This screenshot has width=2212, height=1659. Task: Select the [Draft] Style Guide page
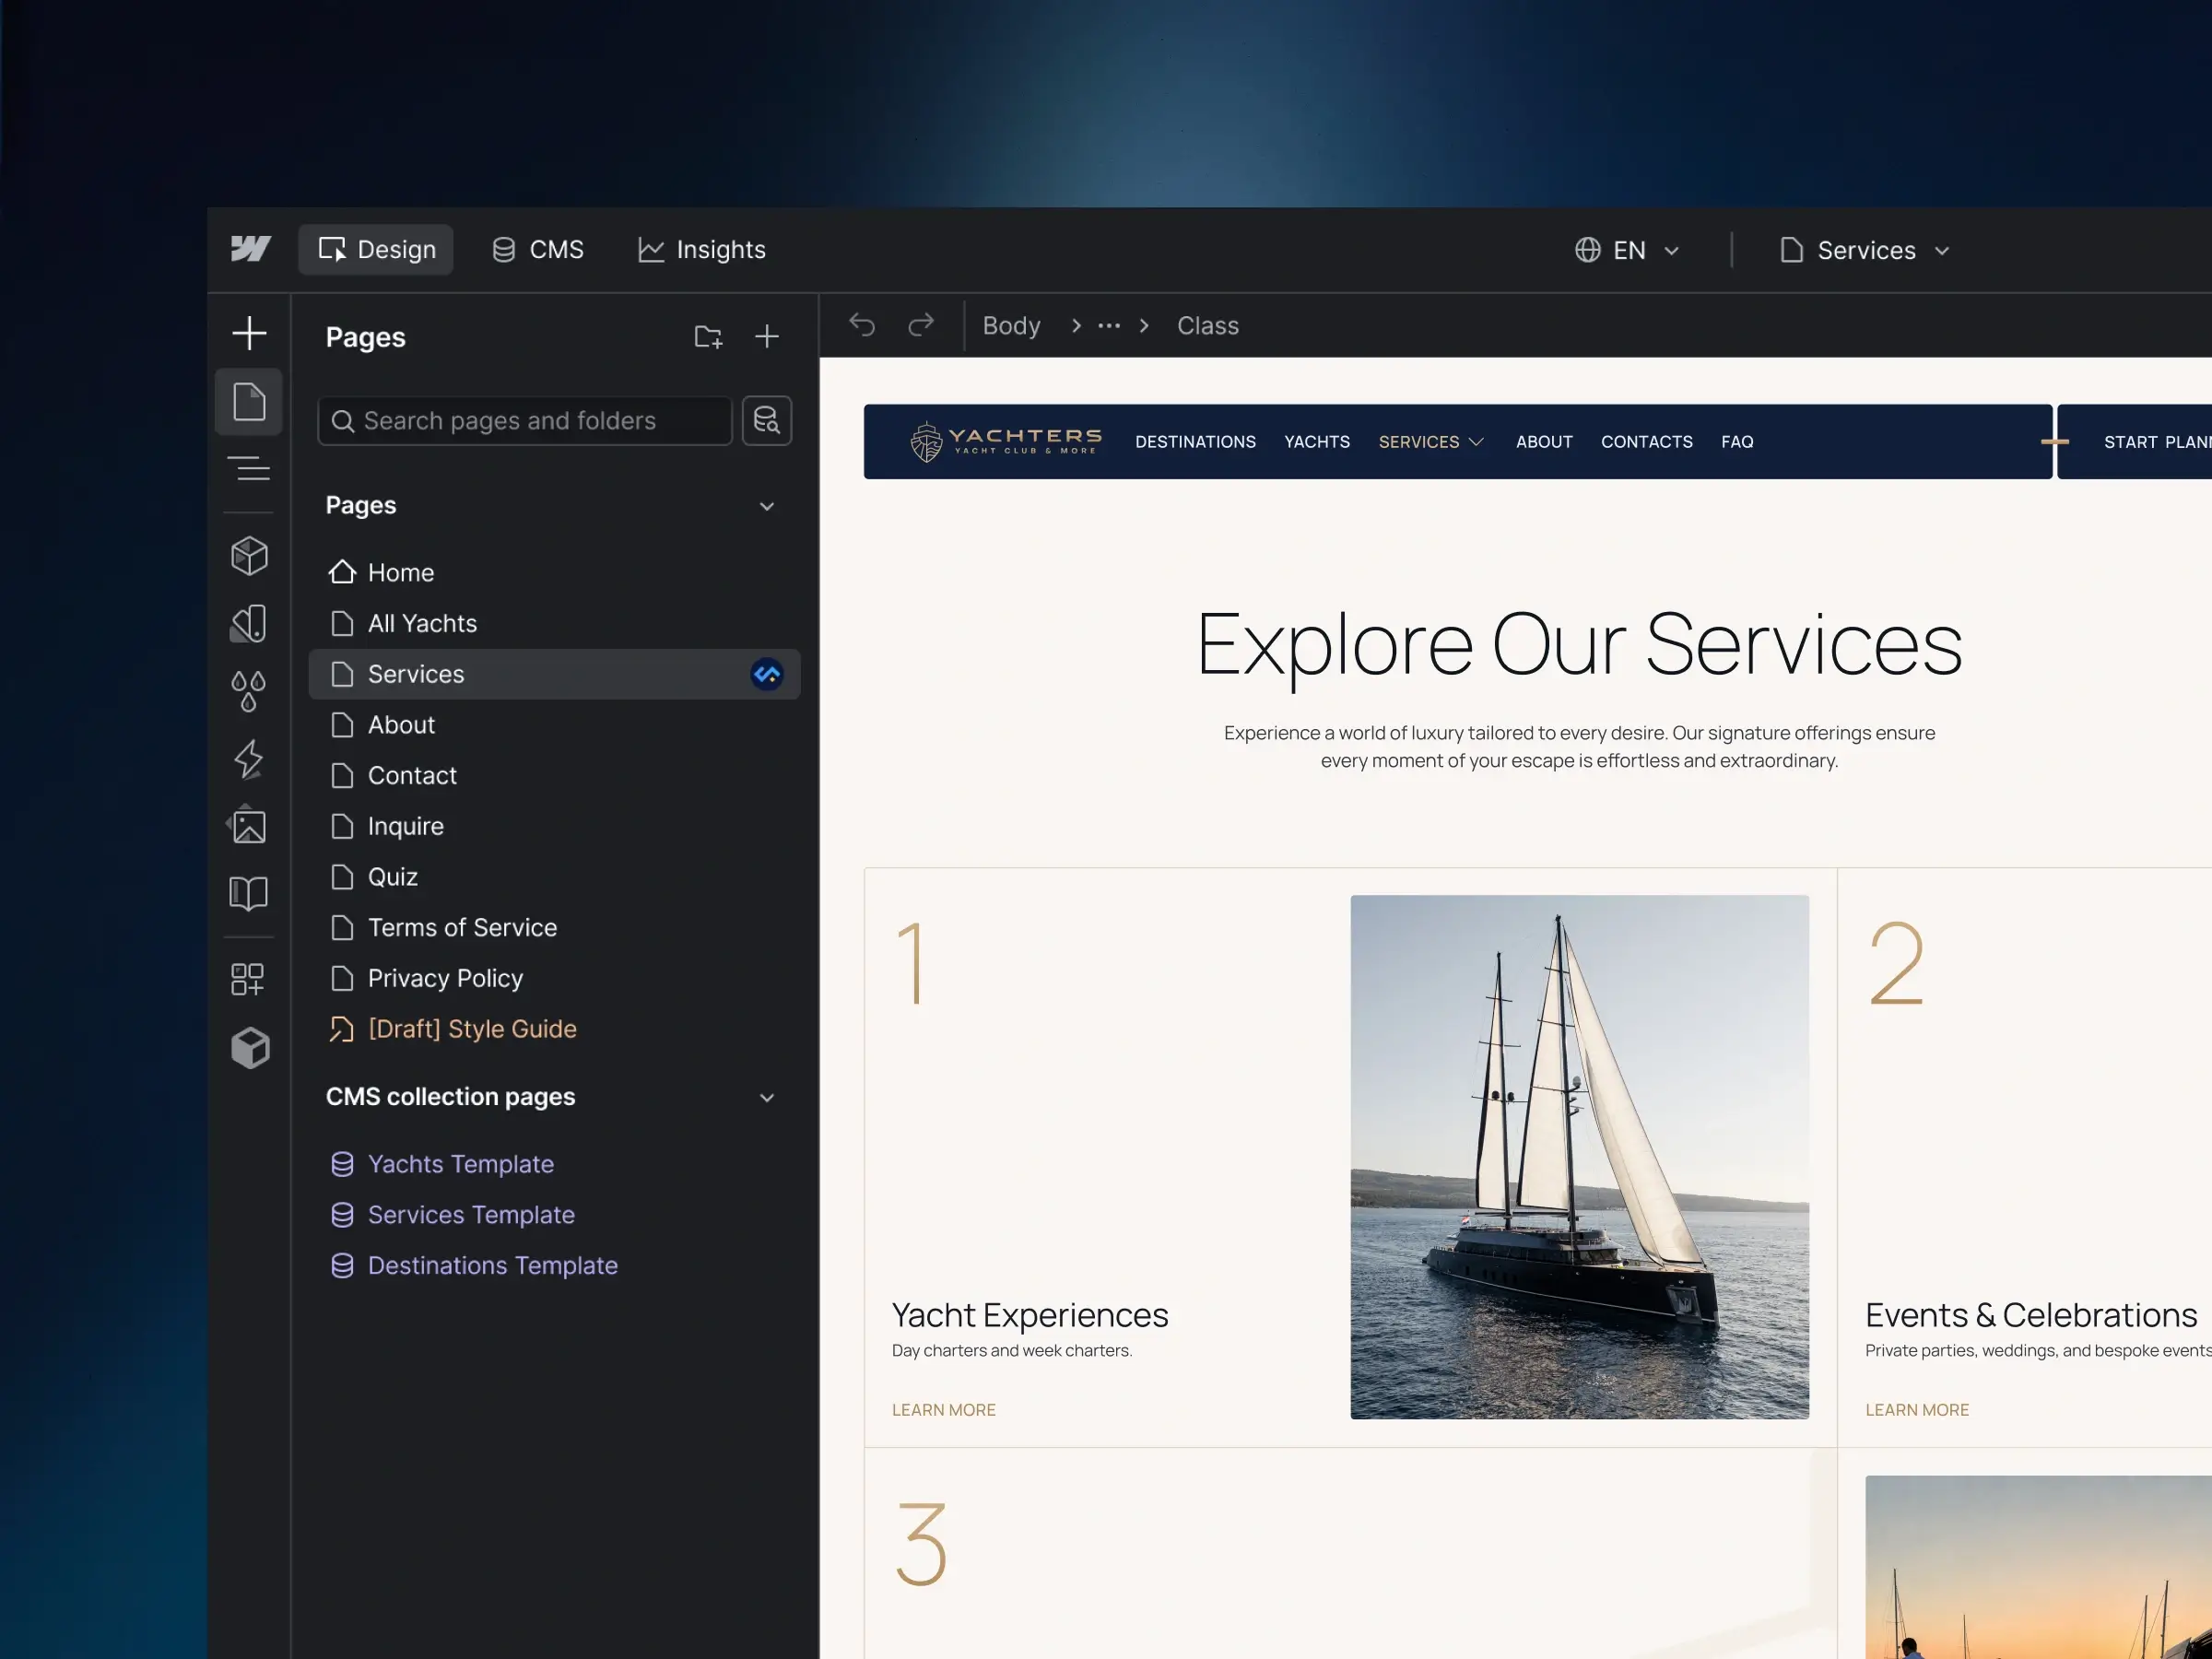[x=555, y=1029]
